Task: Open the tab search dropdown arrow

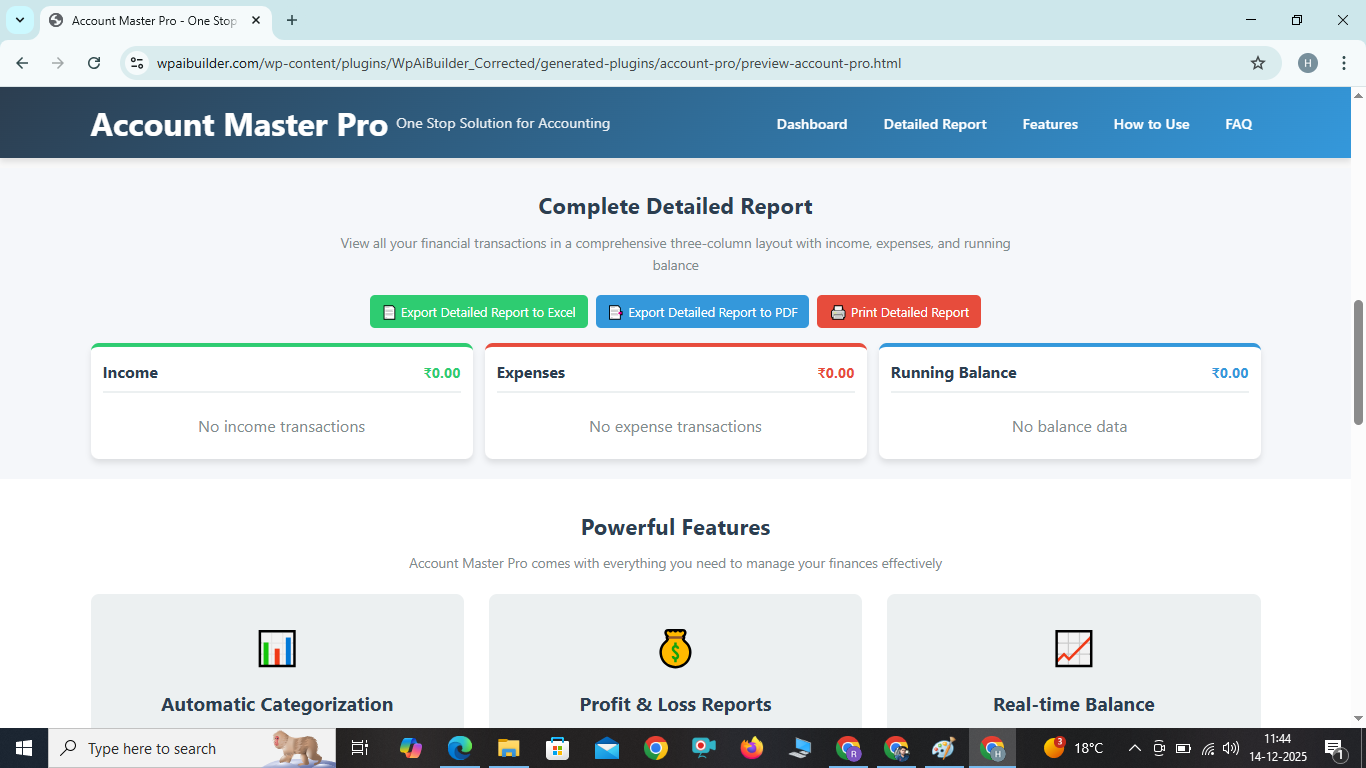Action: [x=19, y=20]
